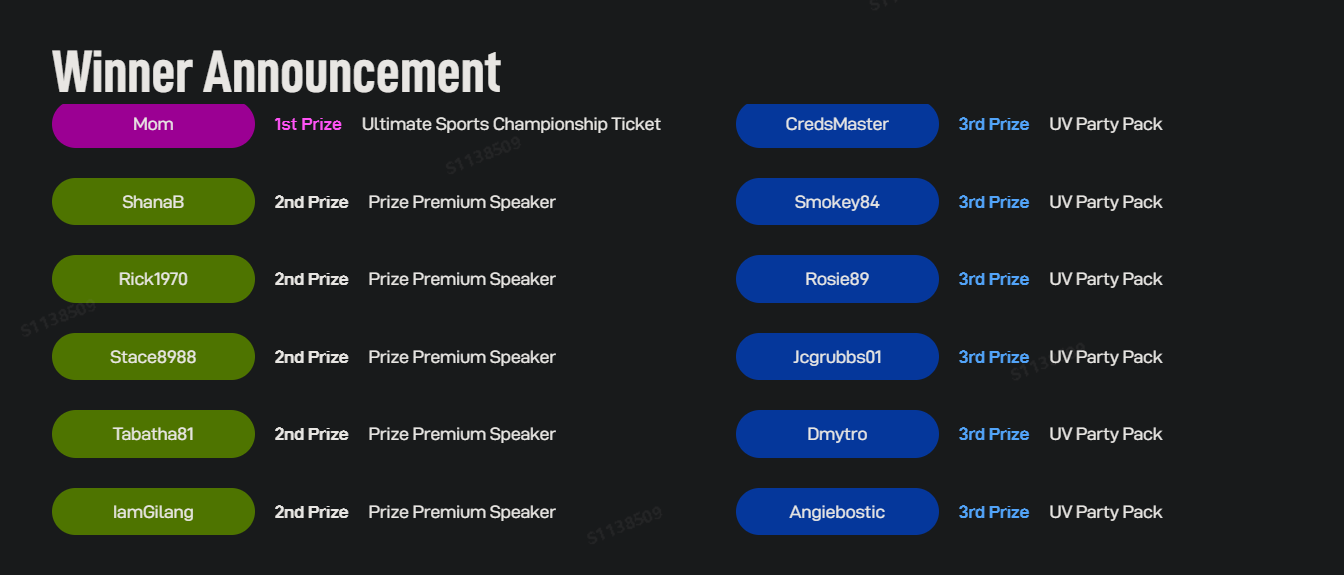
Task: Click 3rd Prize label beside CredsMaster
Action: [x=994, y=125]
